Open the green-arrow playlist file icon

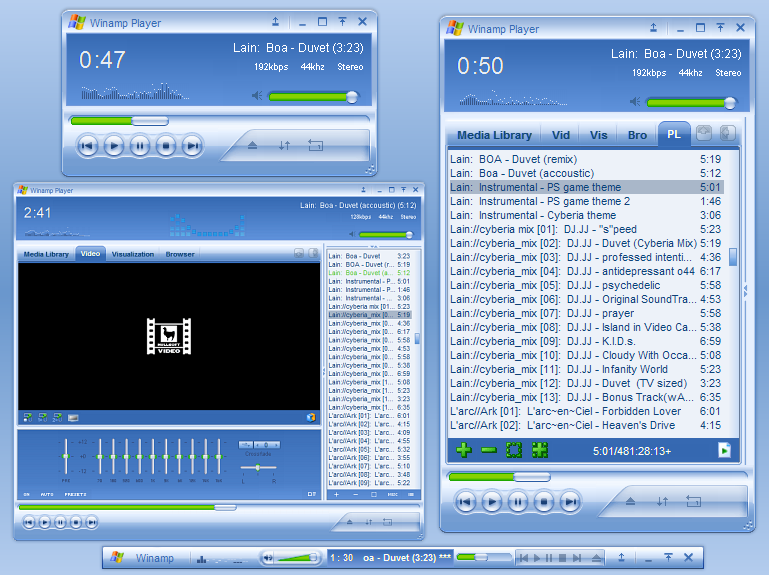coord(724,450)
